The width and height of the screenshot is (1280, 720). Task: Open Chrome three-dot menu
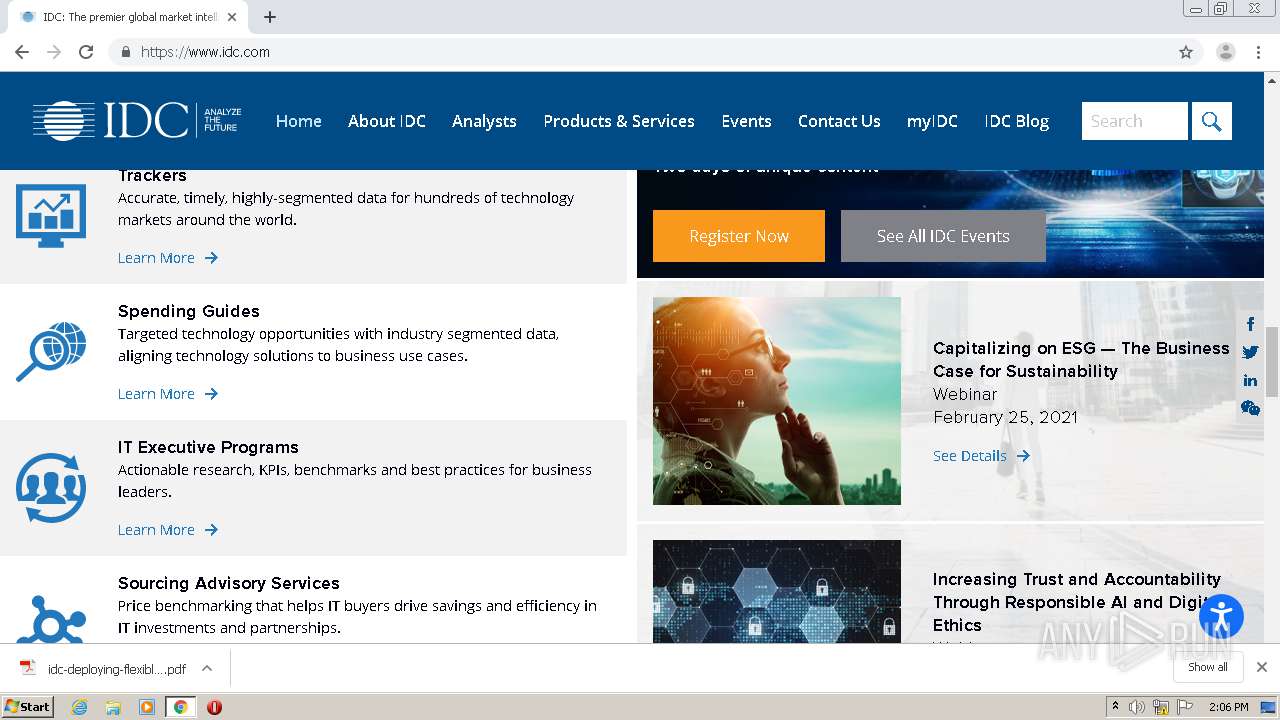tap(1258, 52)
